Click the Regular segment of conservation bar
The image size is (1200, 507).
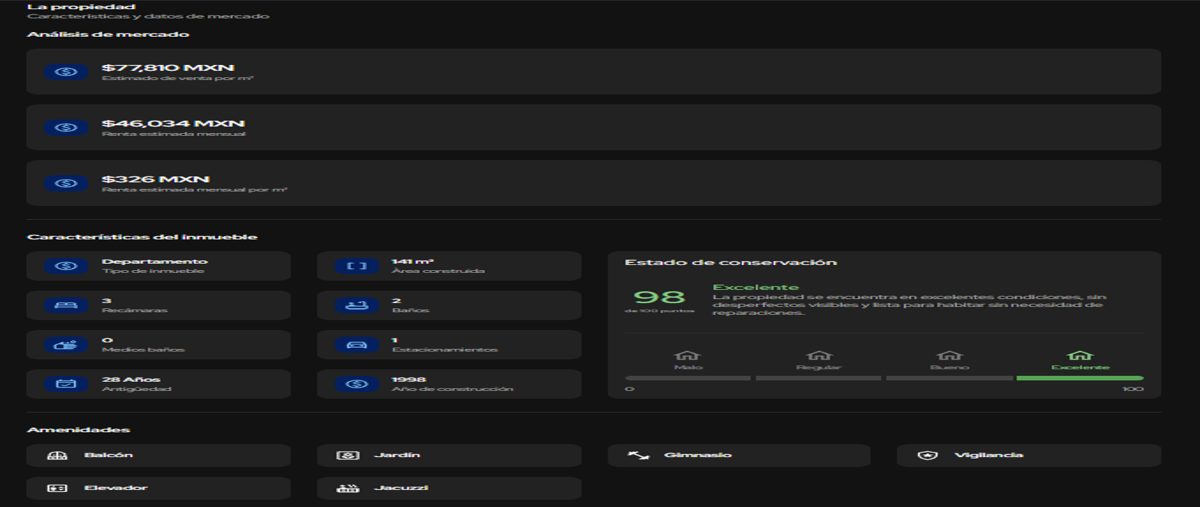click(818, 378)
